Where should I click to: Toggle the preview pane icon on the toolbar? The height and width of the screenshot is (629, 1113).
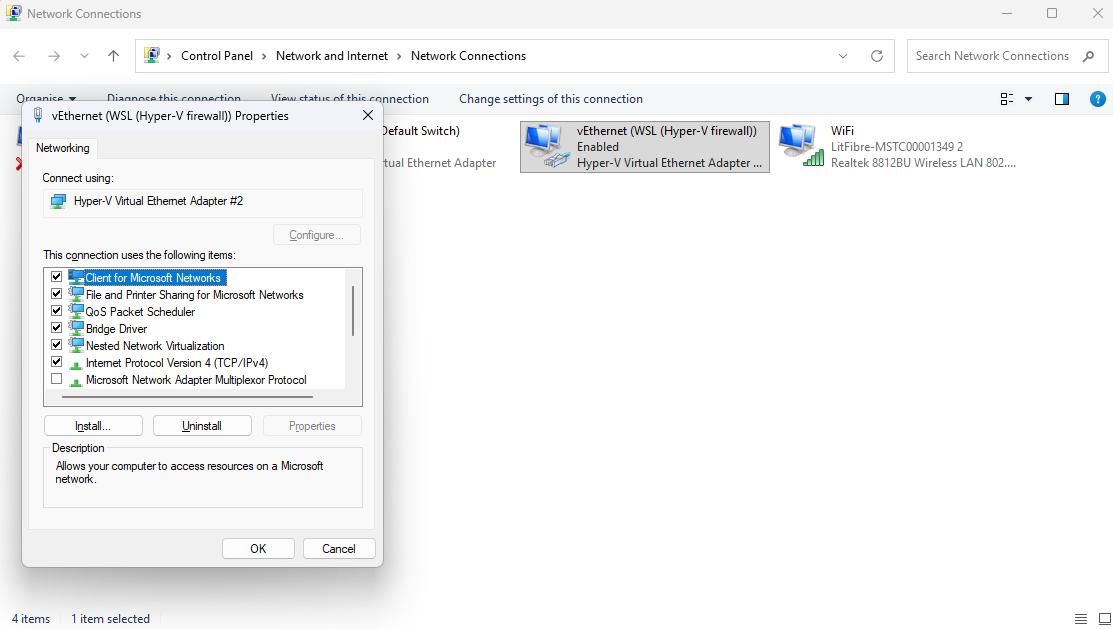coord(1061,99)
